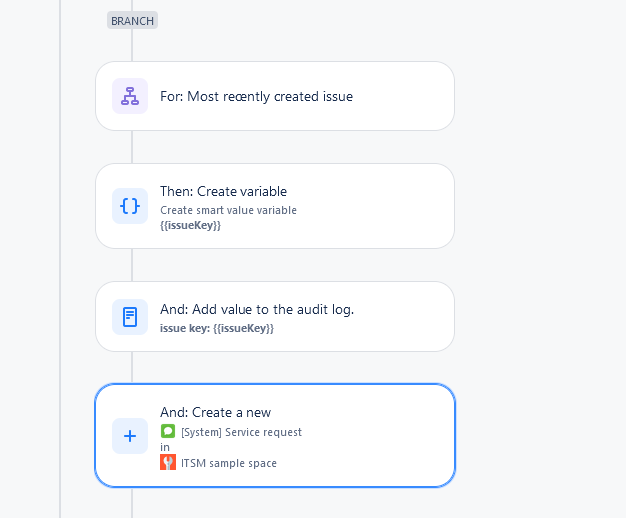
Task: Open the Then: Create variable step
Action: click(275, 206)
